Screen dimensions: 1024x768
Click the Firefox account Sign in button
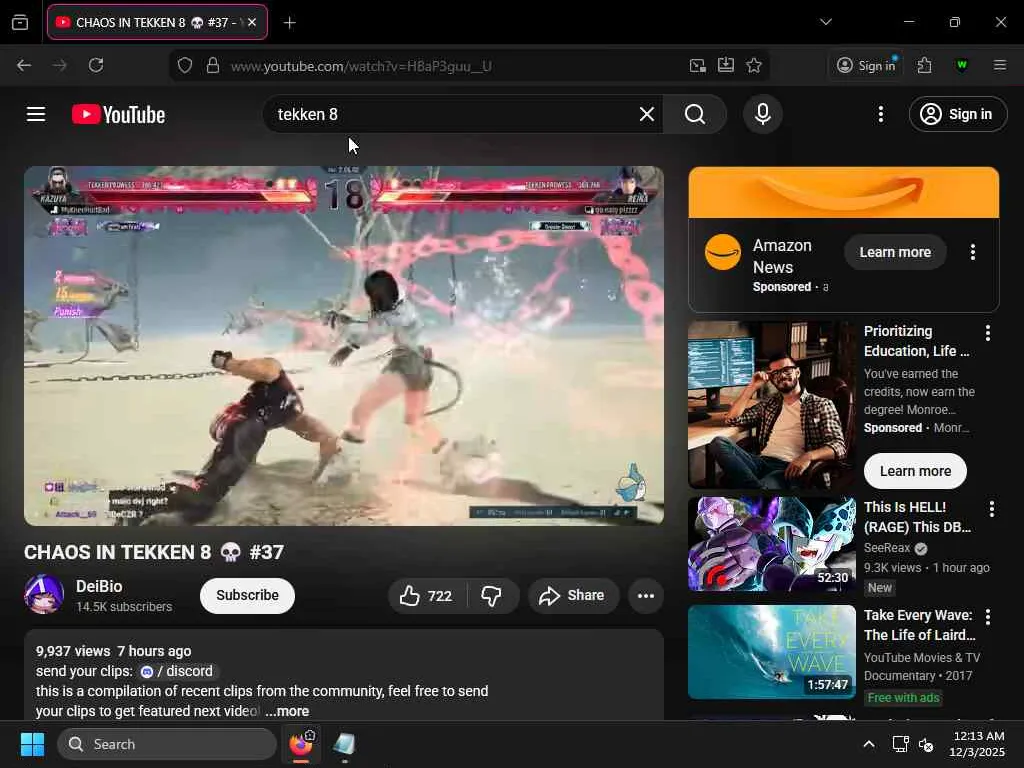[866, 65]
